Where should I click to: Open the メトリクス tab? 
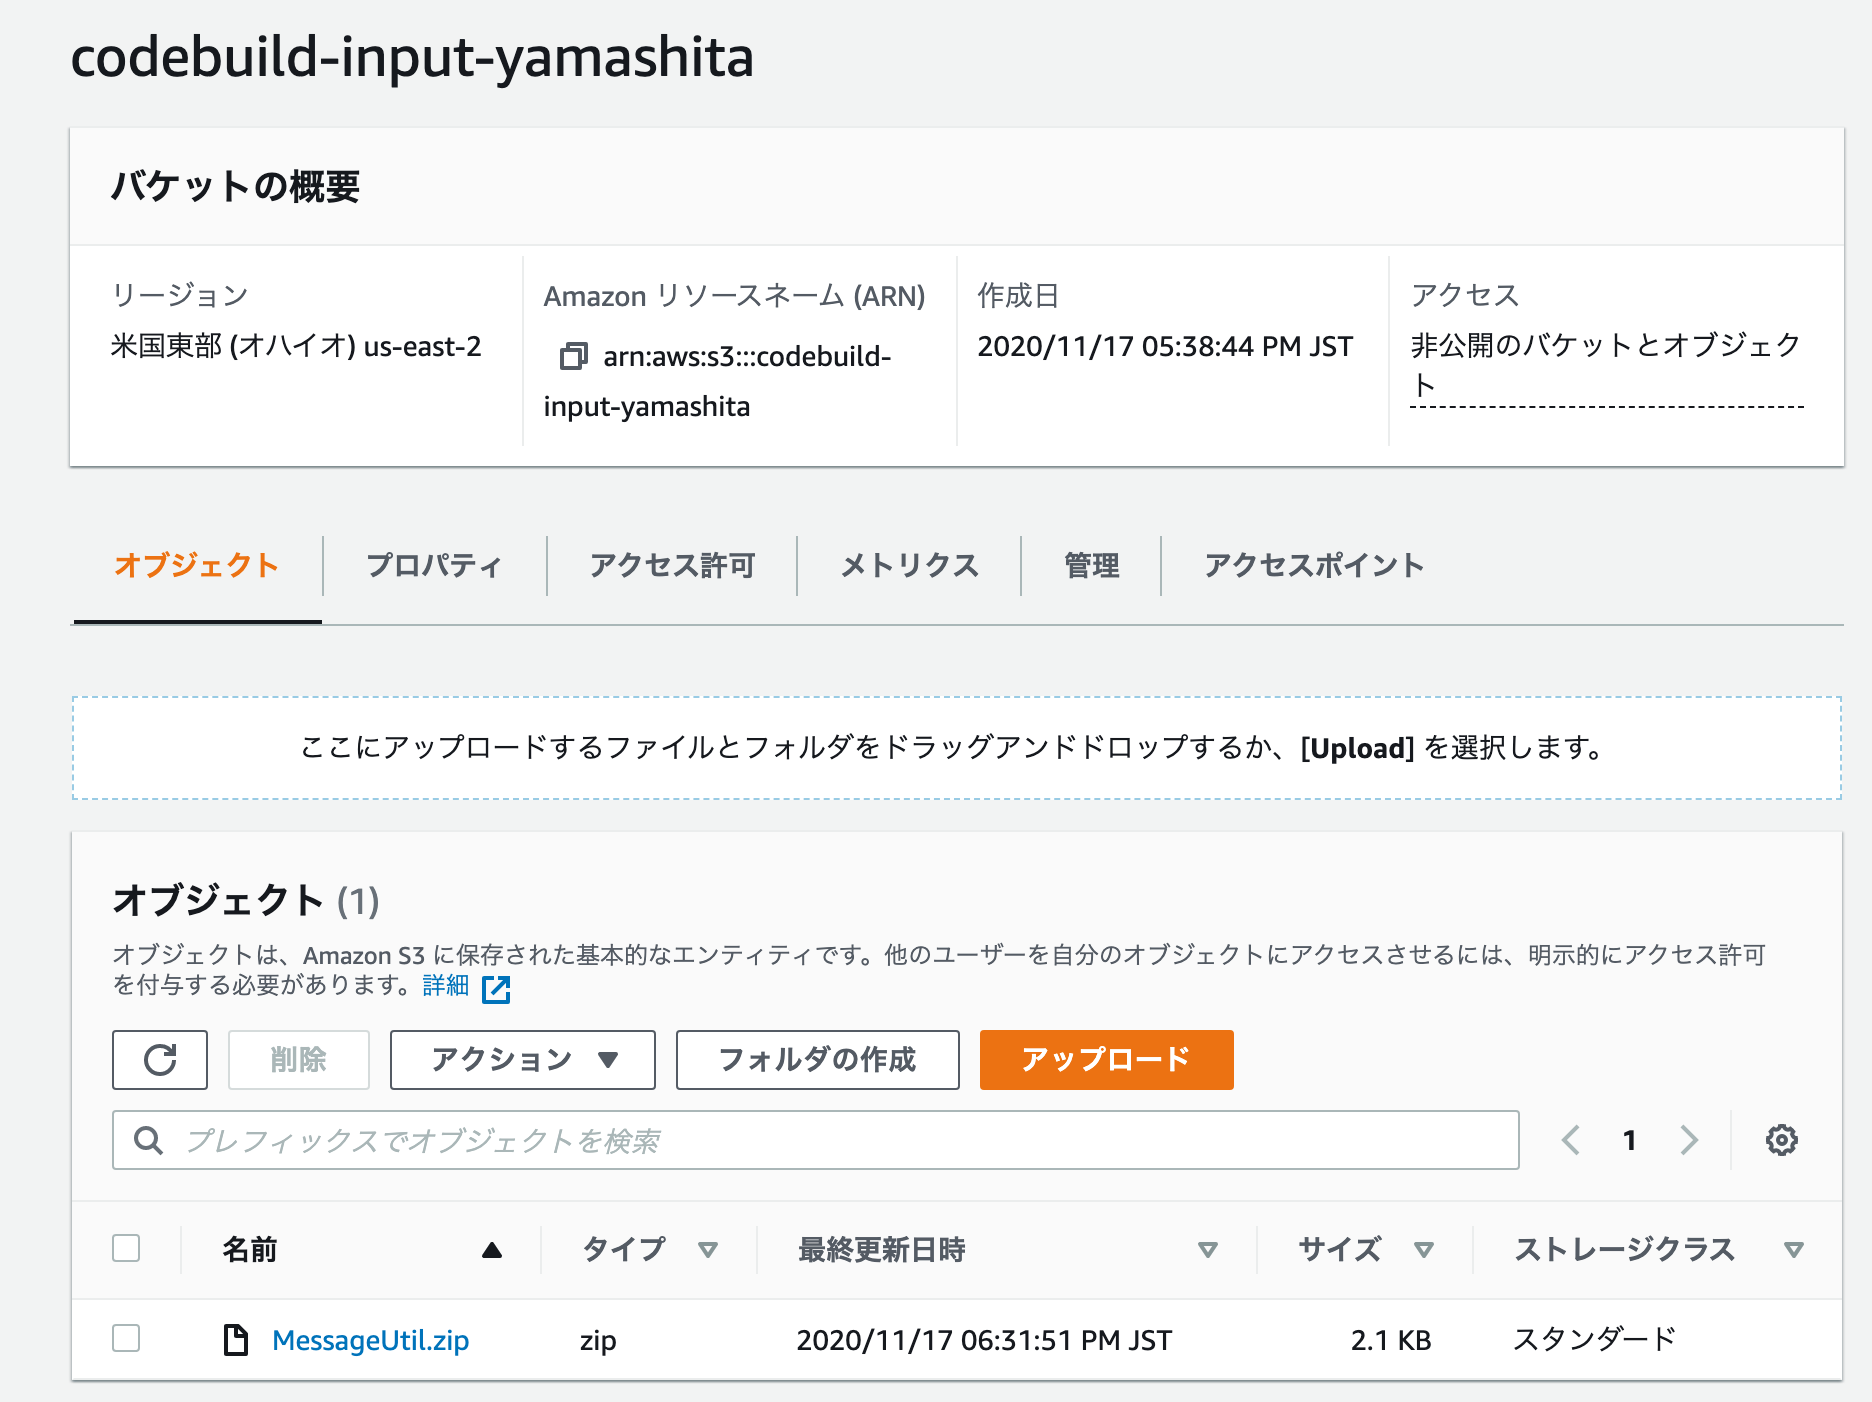pyautogui.click(x=909, y=566)
